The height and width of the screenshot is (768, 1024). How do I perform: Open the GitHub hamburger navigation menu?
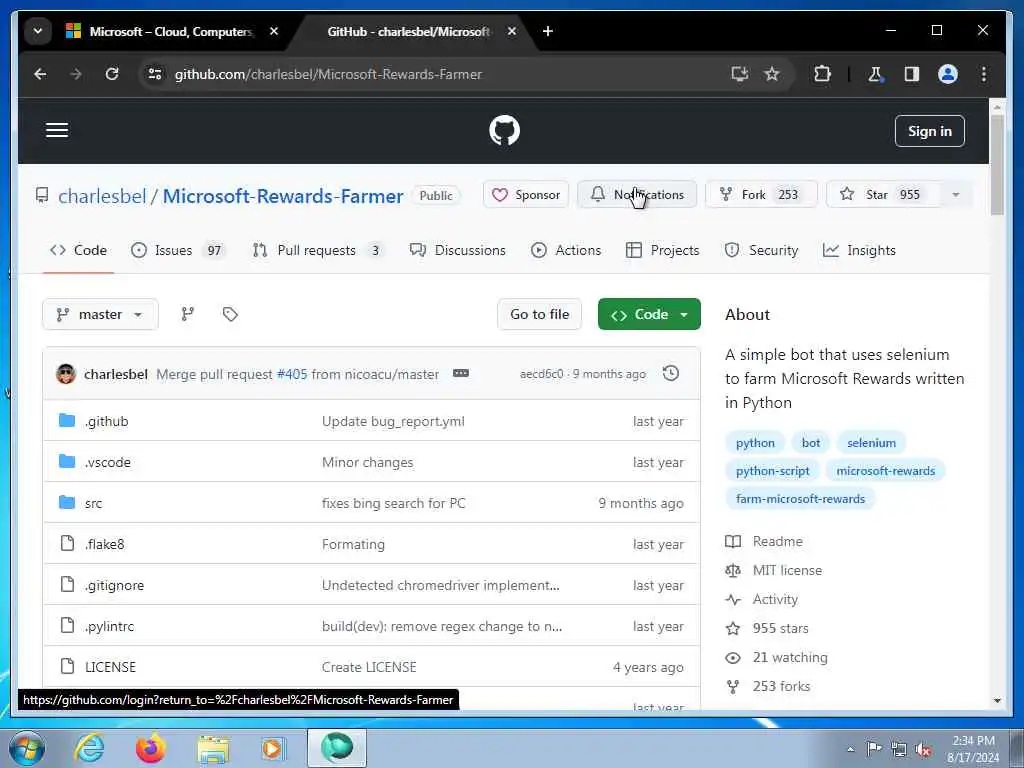click(x=57, y=130)
